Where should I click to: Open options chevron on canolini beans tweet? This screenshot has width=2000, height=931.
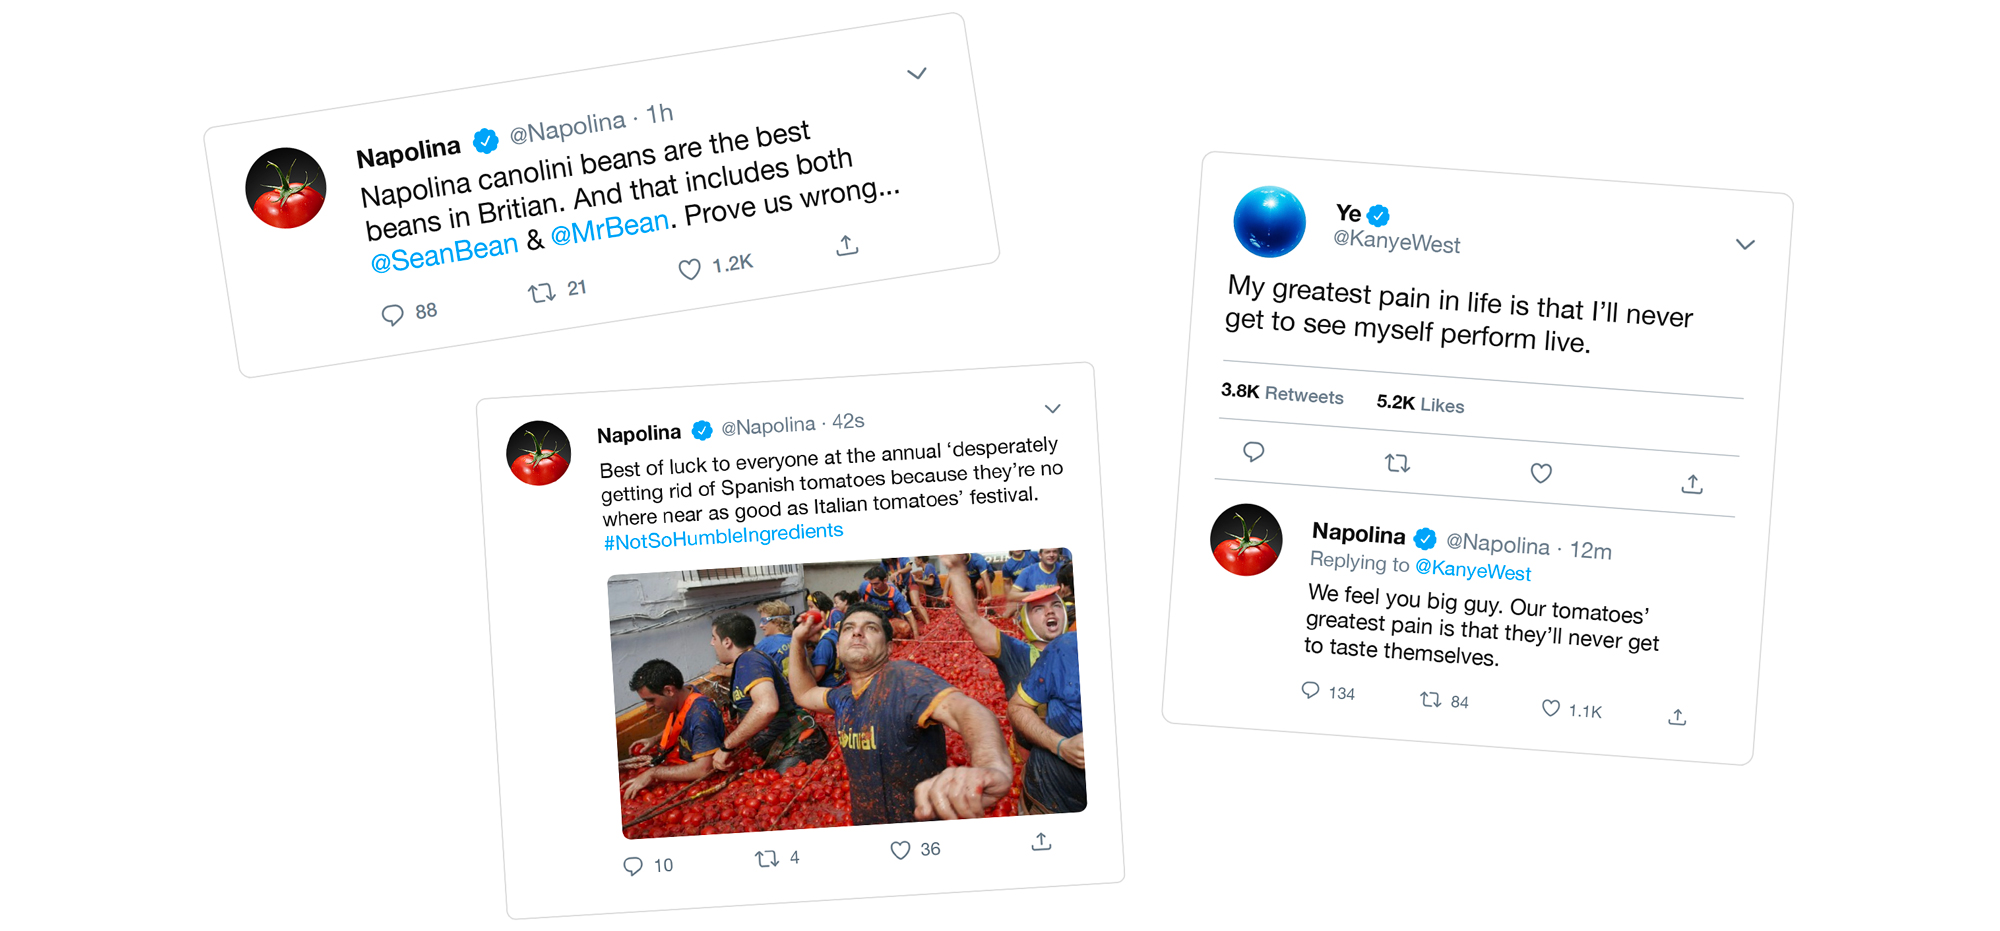pos(916,74)
